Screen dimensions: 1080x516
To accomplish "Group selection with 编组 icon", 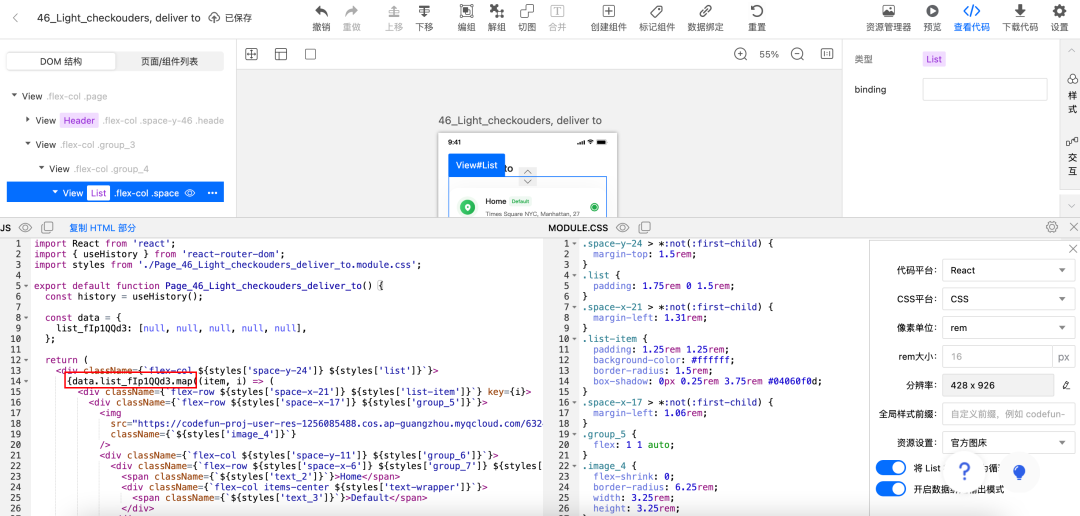I will tap(466, 11).
